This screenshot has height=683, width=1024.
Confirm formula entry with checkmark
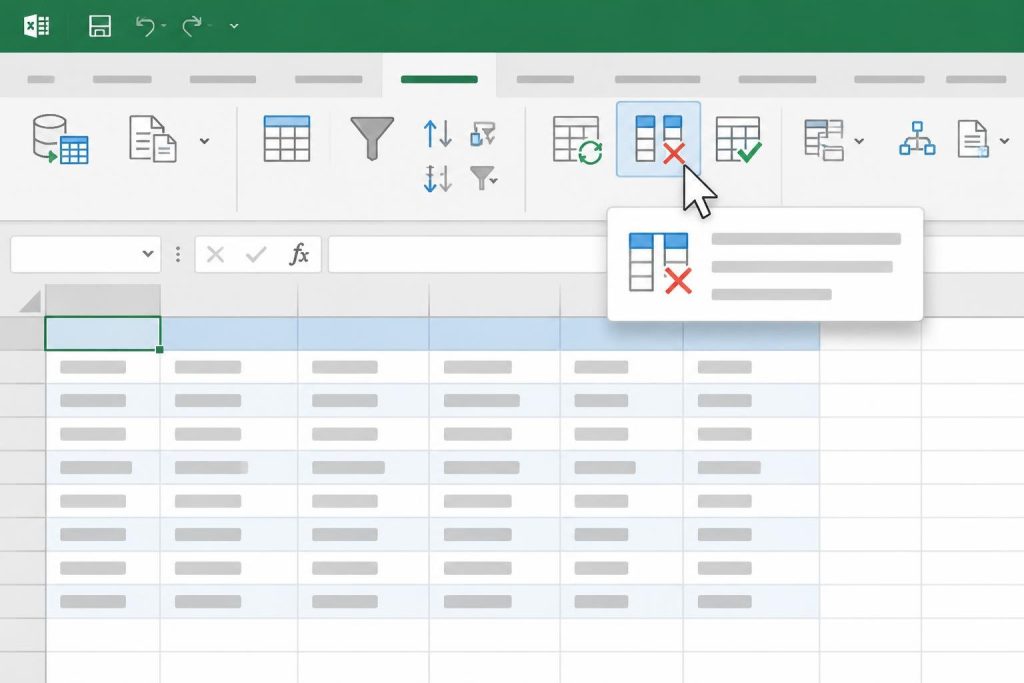click(x=256, y=254)
